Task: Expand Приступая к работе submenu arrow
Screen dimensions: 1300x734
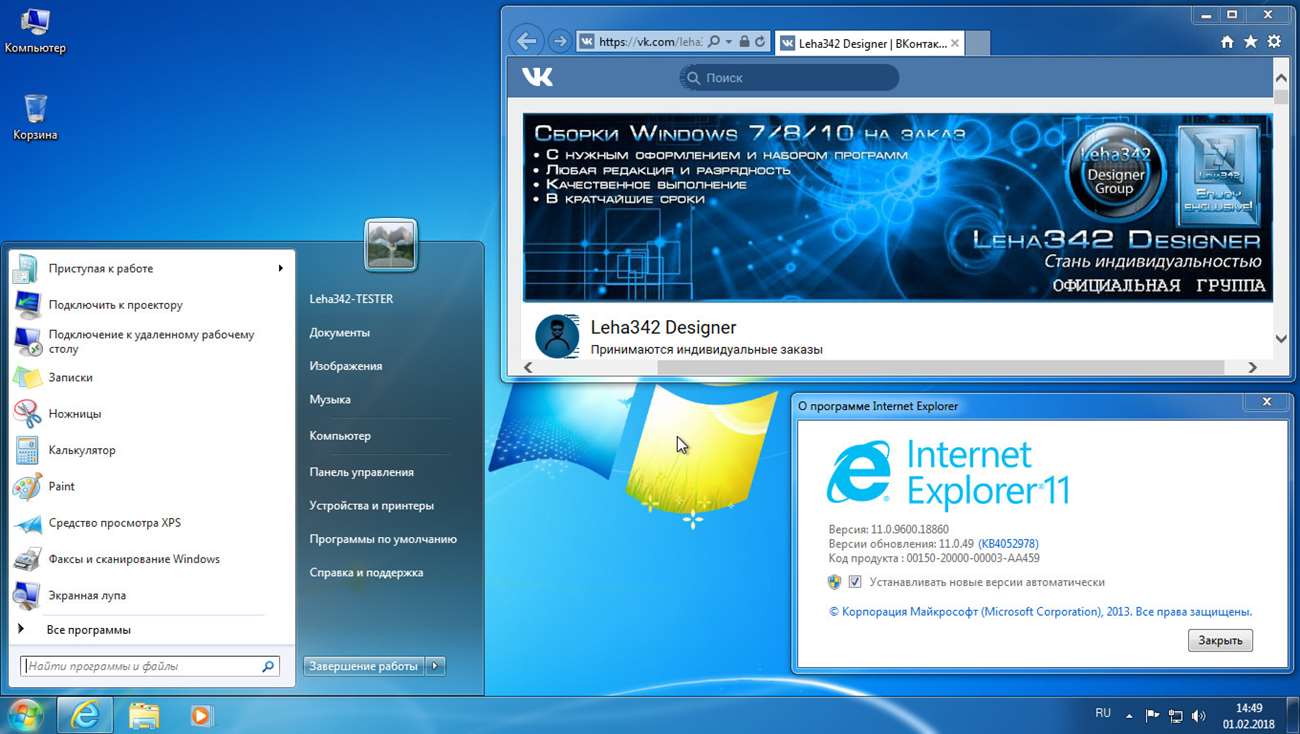Action: pos(280,268)
